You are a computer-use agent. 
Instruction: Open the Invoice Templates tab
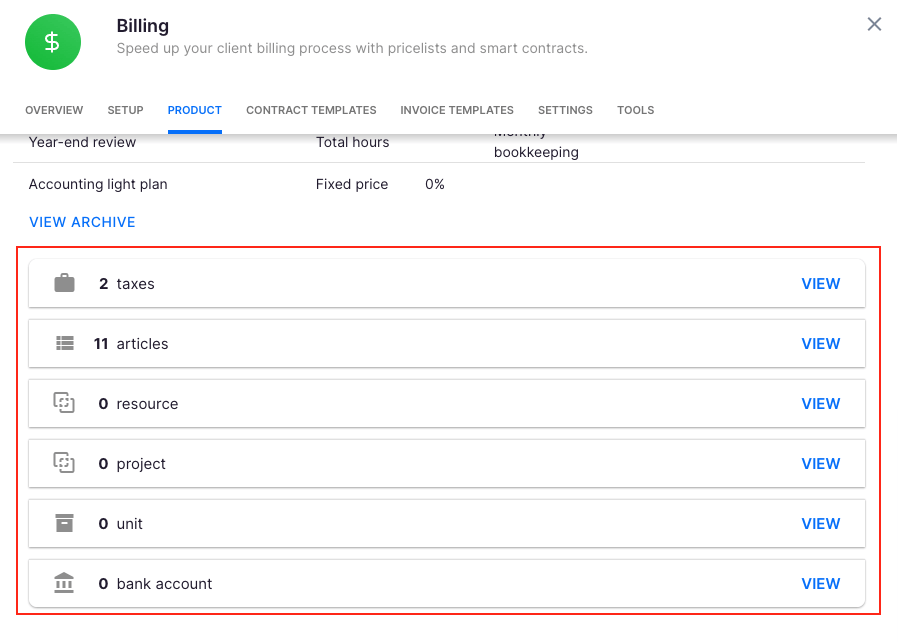pos(457,110)
